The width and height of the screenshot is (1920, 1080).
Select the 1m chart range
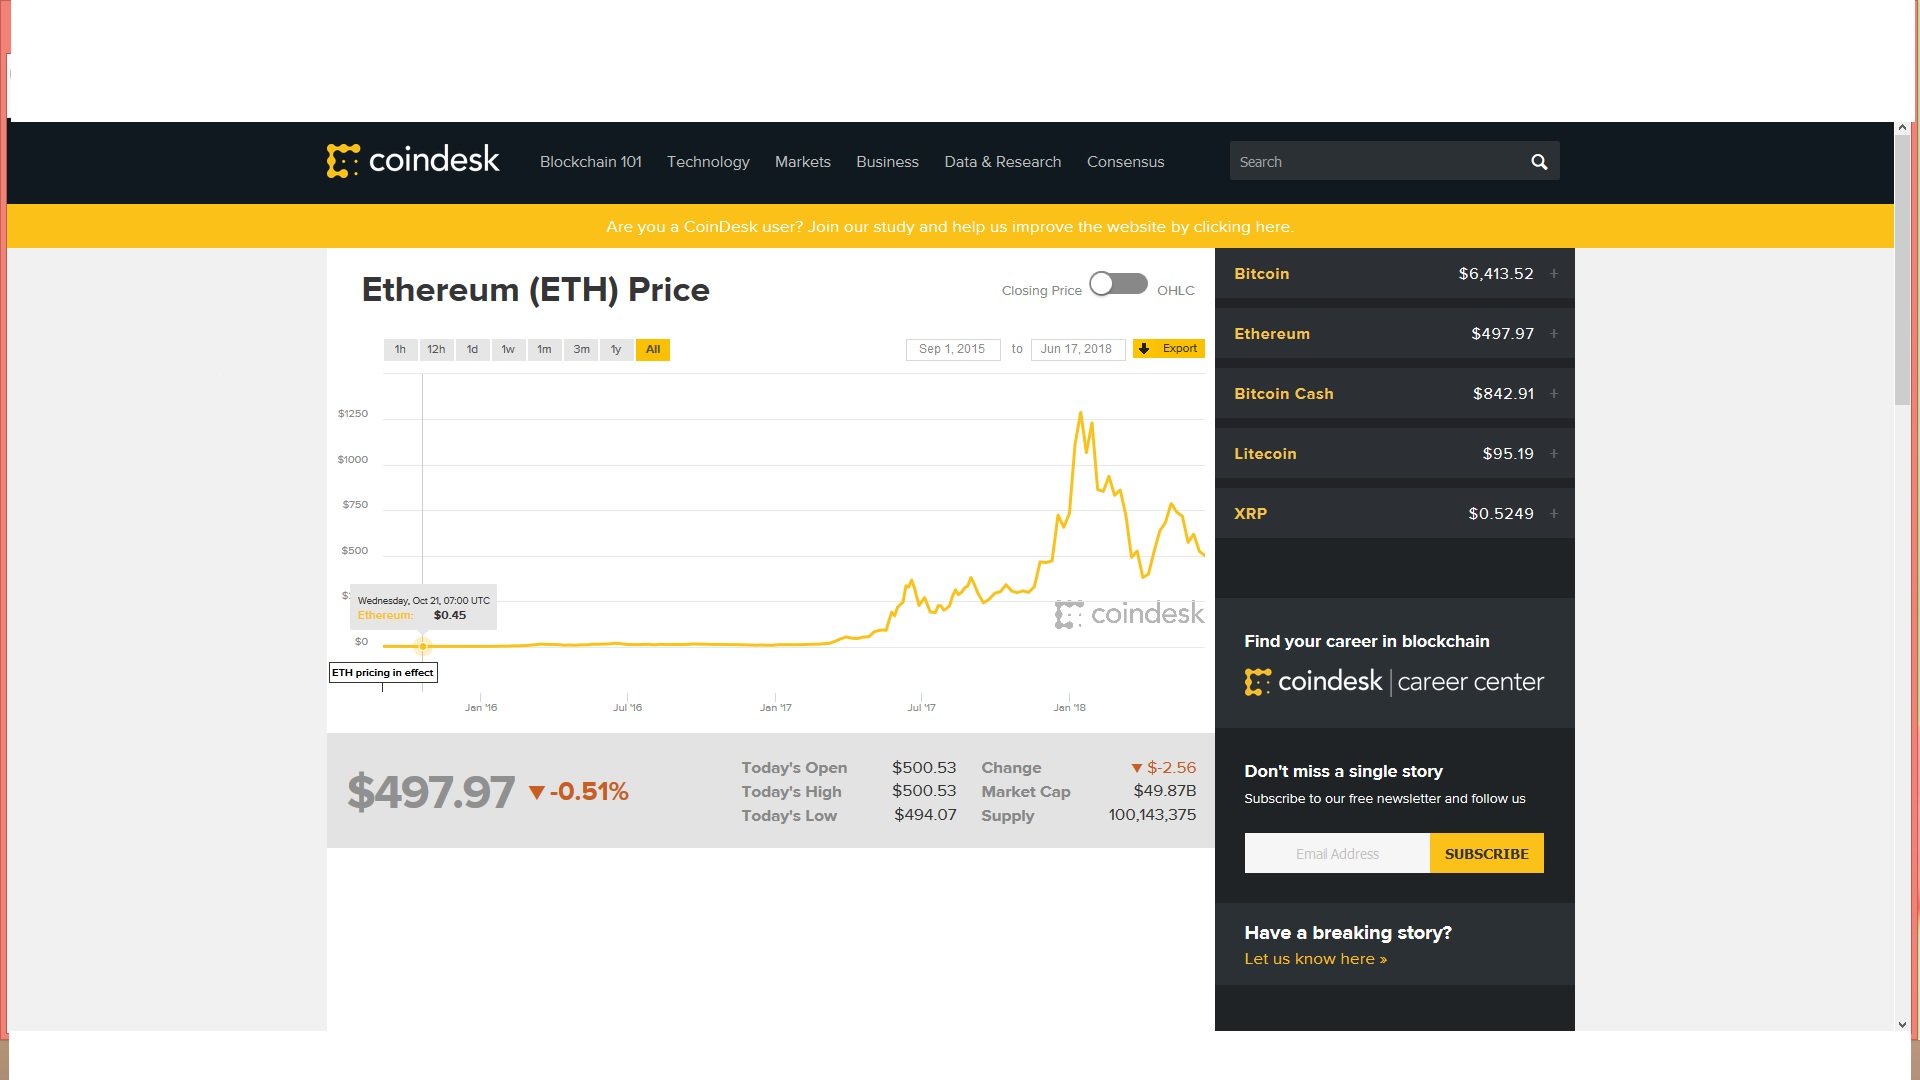544,349
